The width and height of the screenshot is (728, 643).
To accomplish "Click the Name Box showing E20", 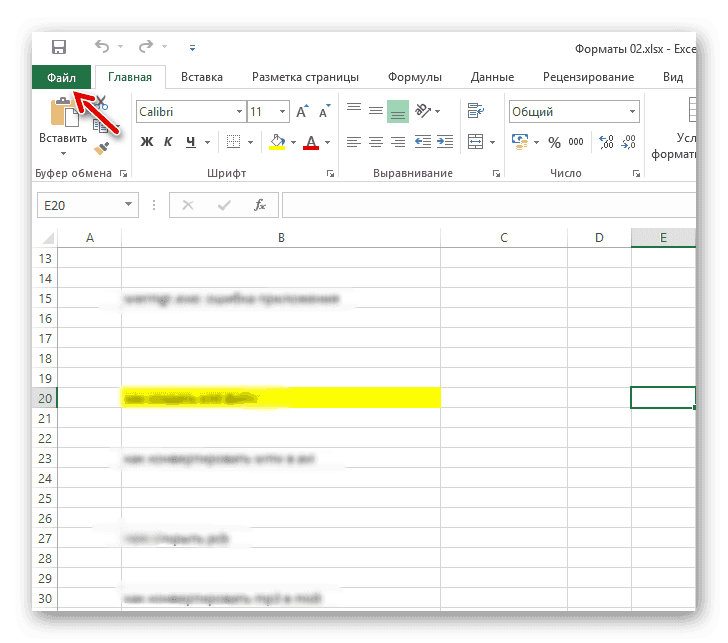I will point(88,205).
